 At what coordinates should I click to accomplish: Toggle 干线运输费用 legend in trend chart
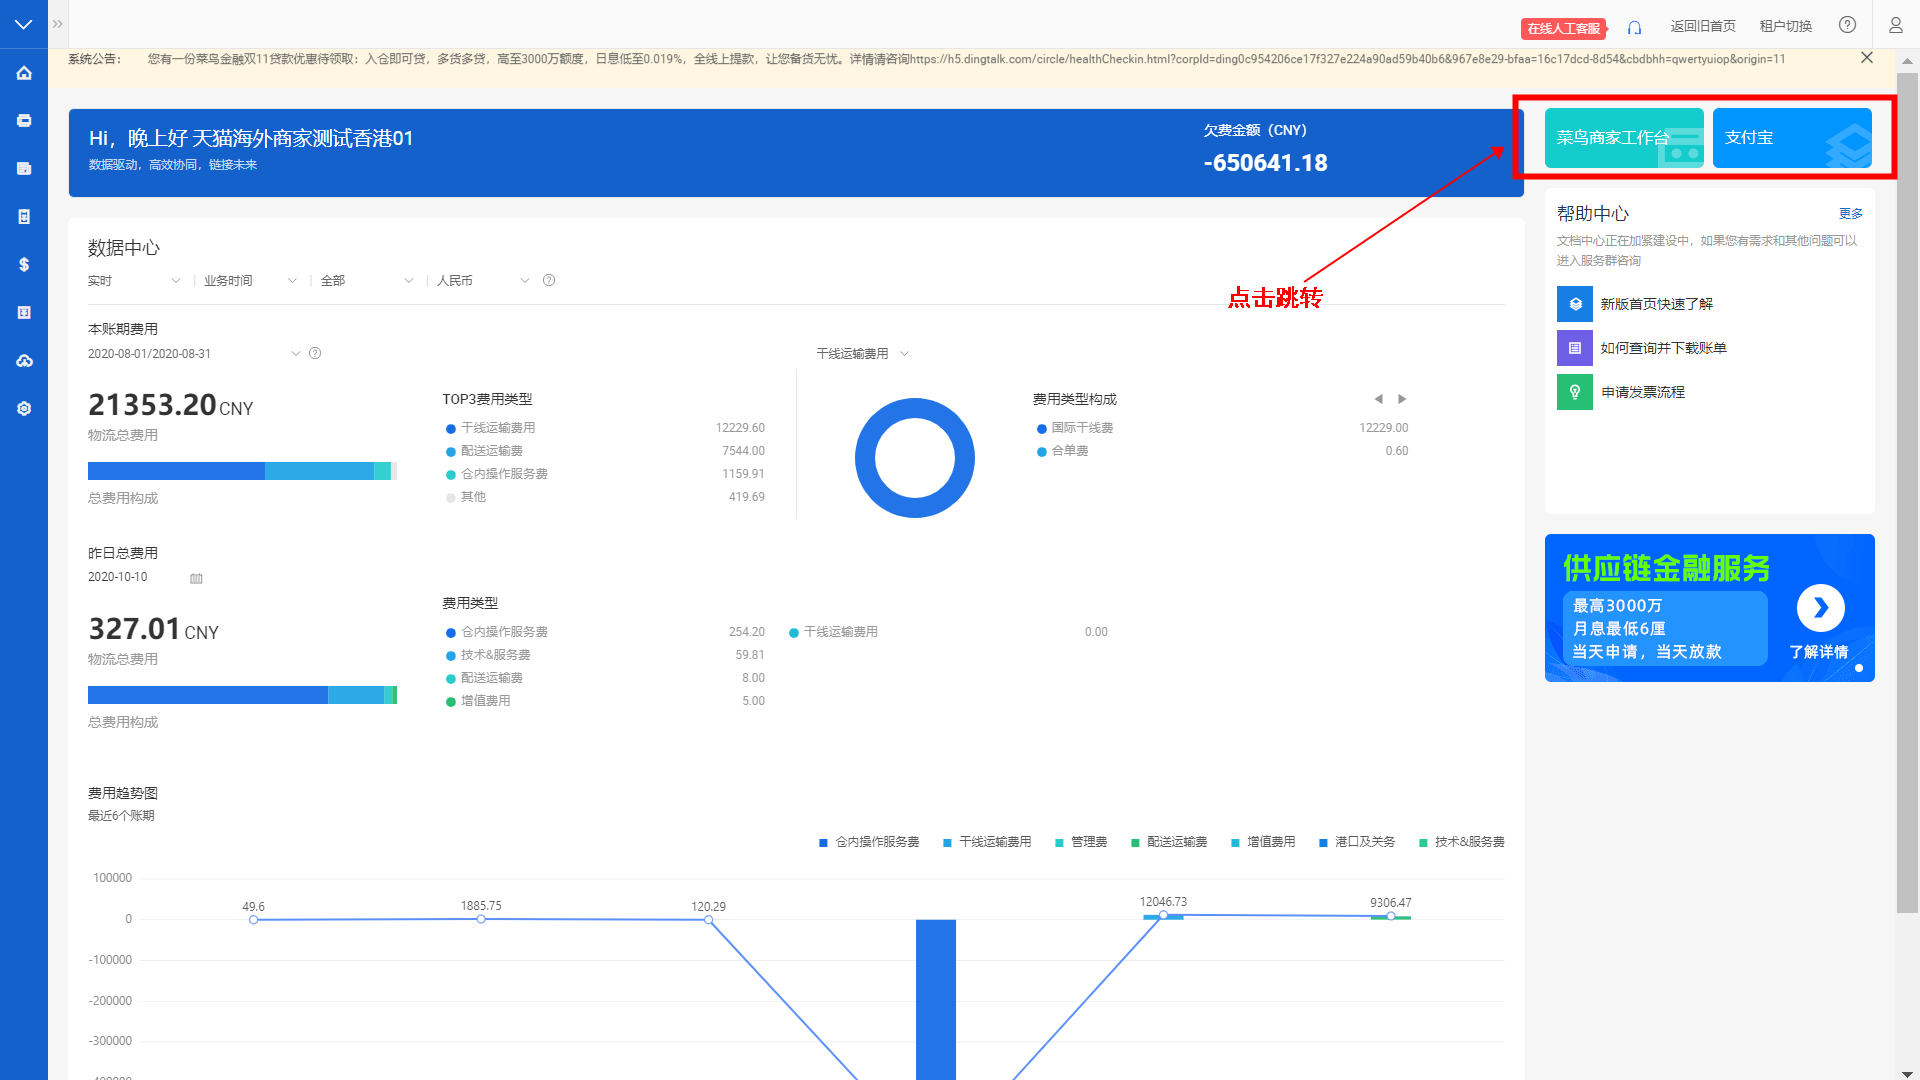point(986,842)
